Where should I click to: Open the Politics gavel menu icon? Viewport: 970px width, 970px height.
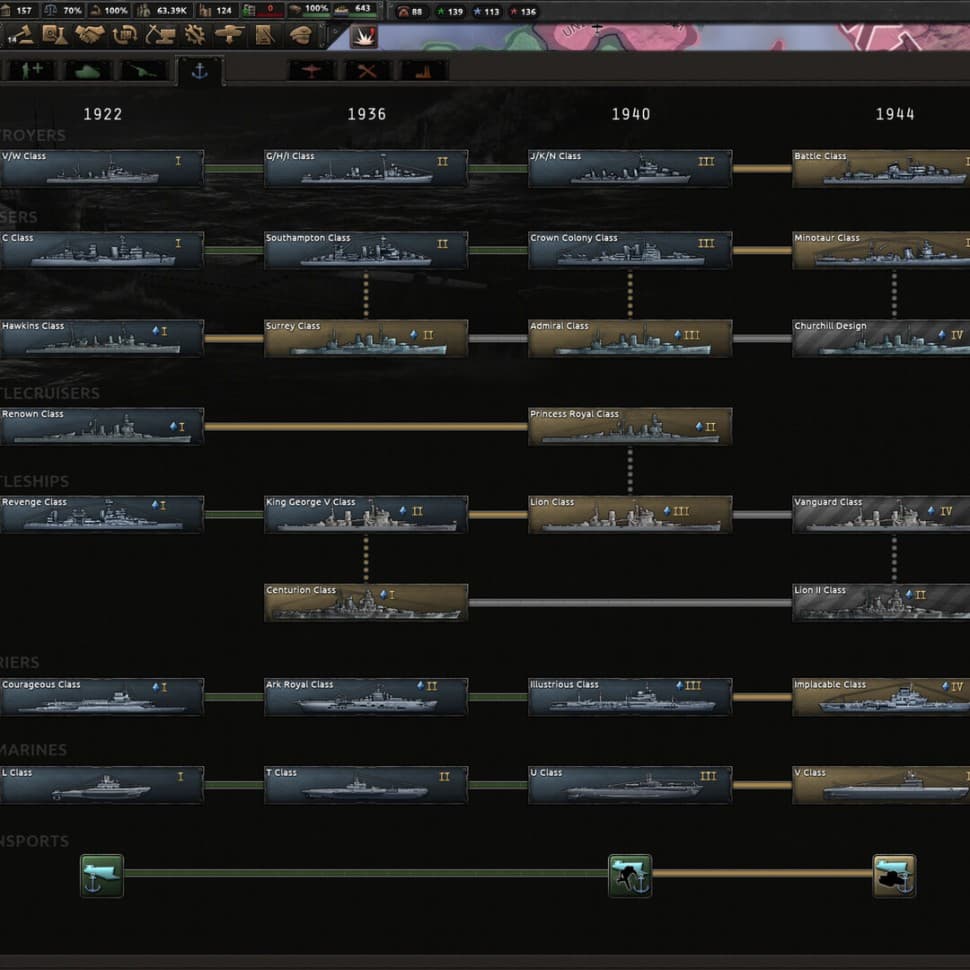(x=24, y=35)
